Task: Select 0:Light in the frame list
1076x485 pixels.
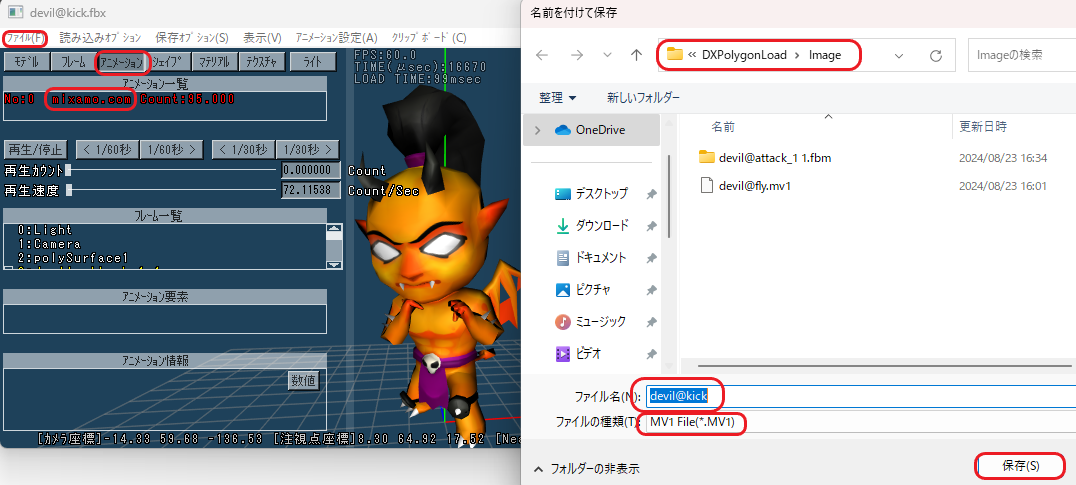Action: click(x=45, y=230)
